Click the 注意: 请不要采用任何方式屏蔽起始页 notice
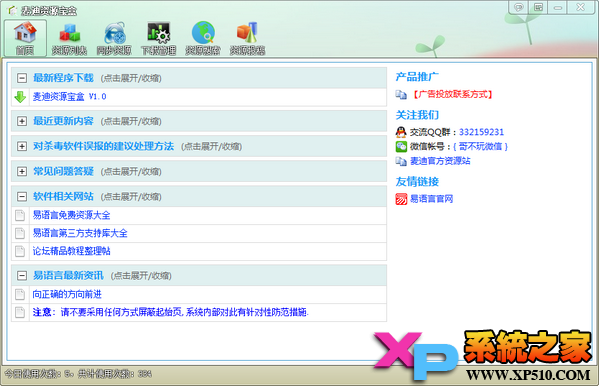The image size is (599, 386). (170, 312)
